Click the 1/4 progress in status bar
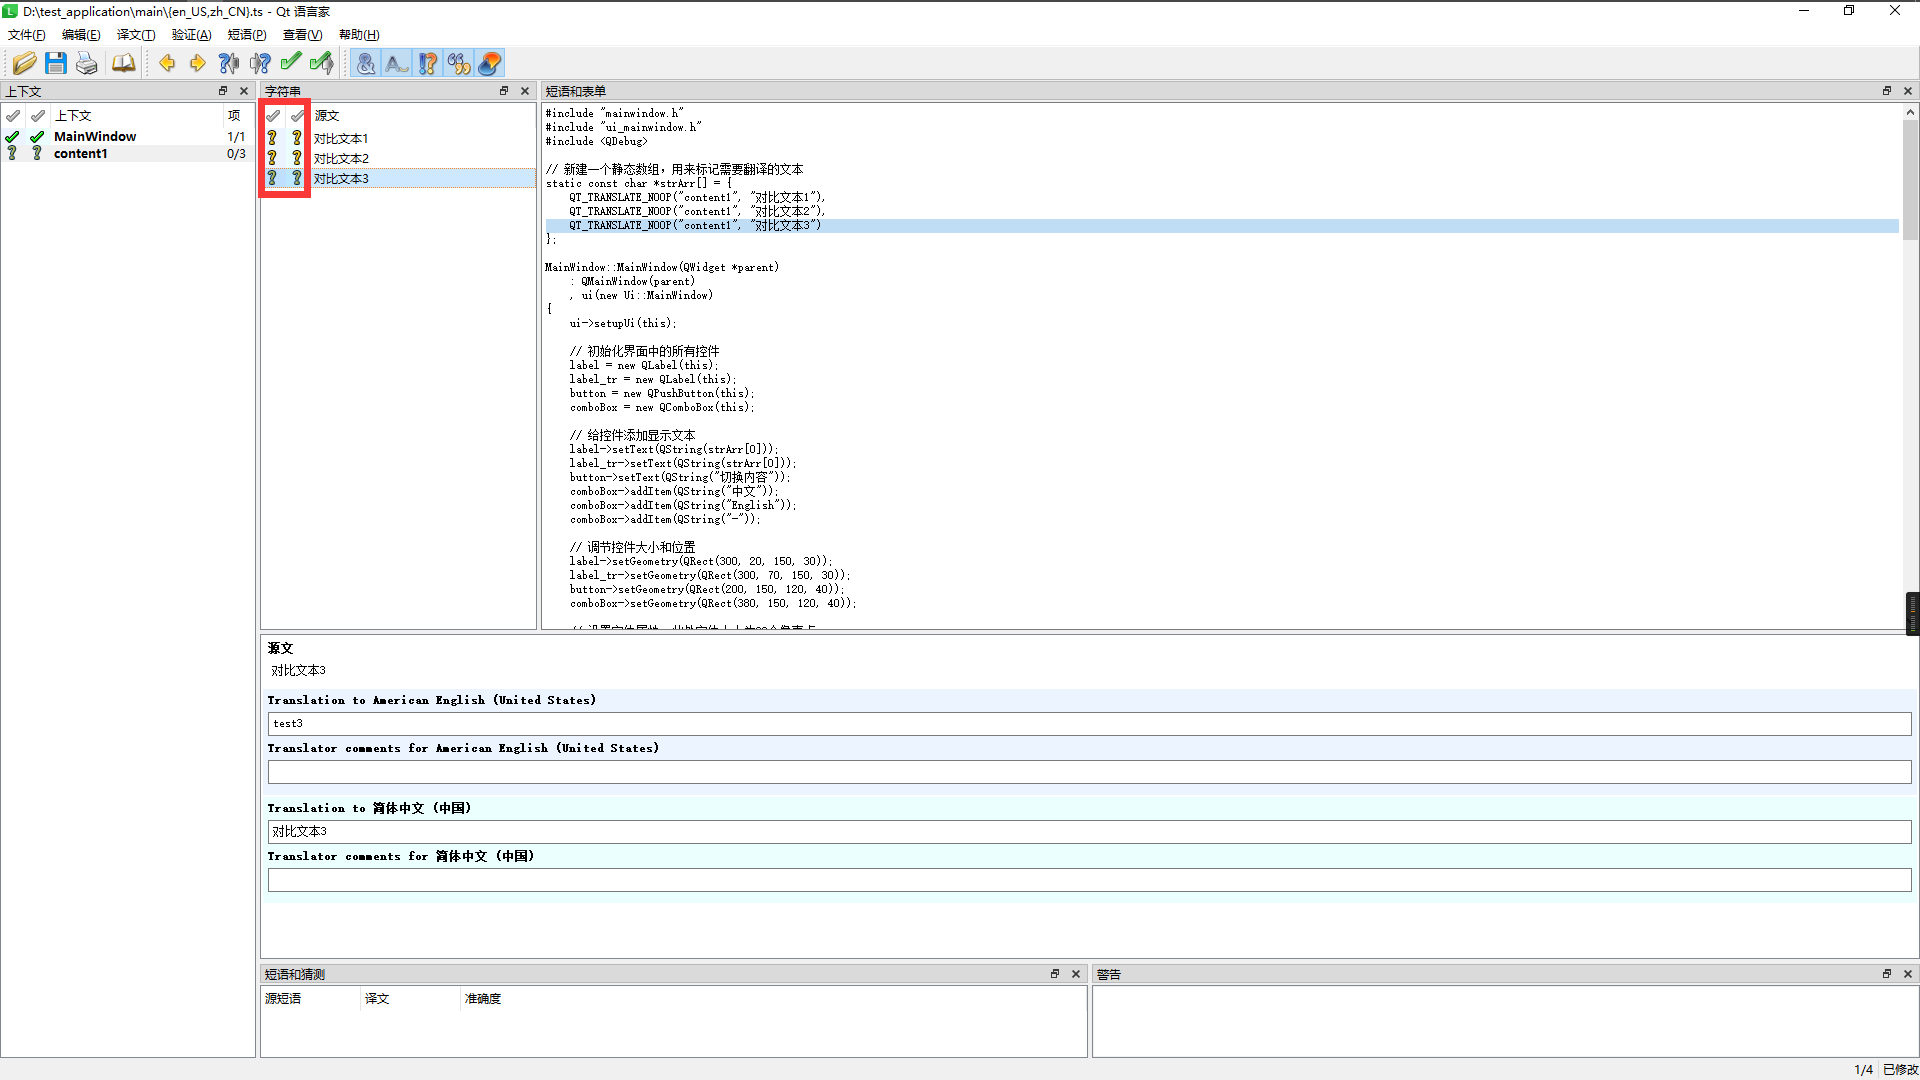The width and height of the screenshot is (1920, 1080). [1863, 1070]
